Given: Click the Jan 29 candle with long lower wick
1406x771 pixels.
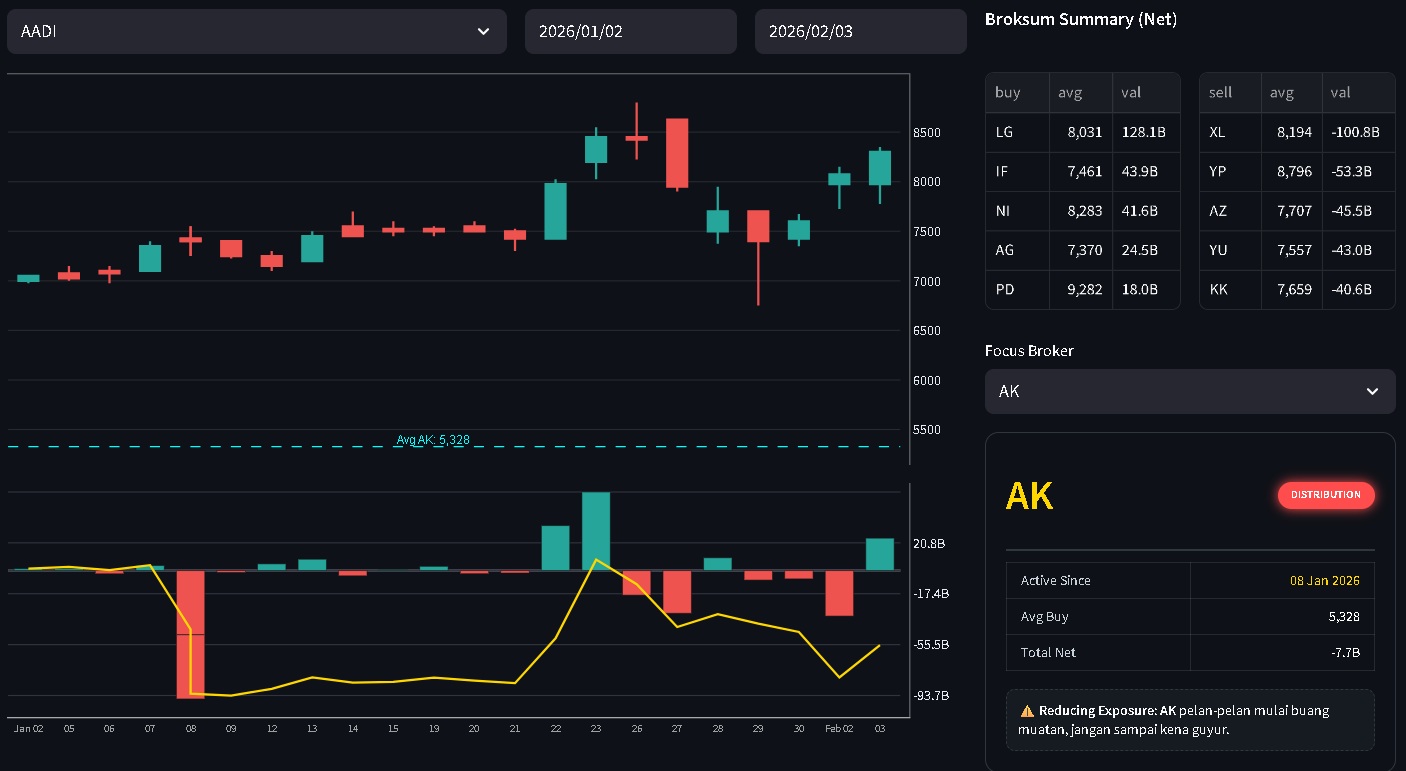Looking at the screenshot, I should click(x=758, y=226).
